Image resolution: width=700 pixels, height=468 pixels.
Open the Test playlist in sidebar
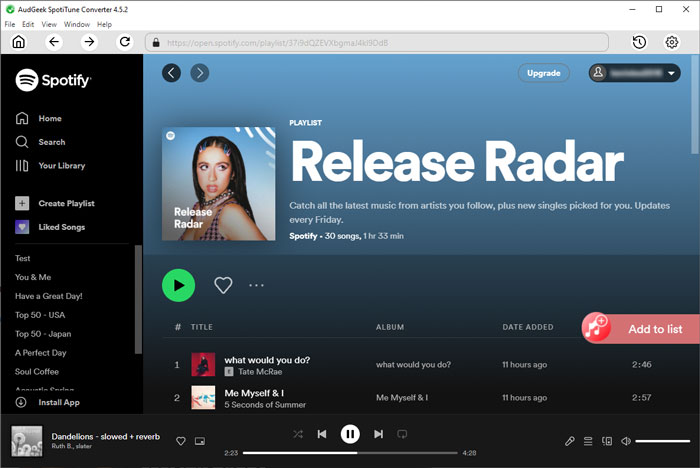[x=23, y=258]
